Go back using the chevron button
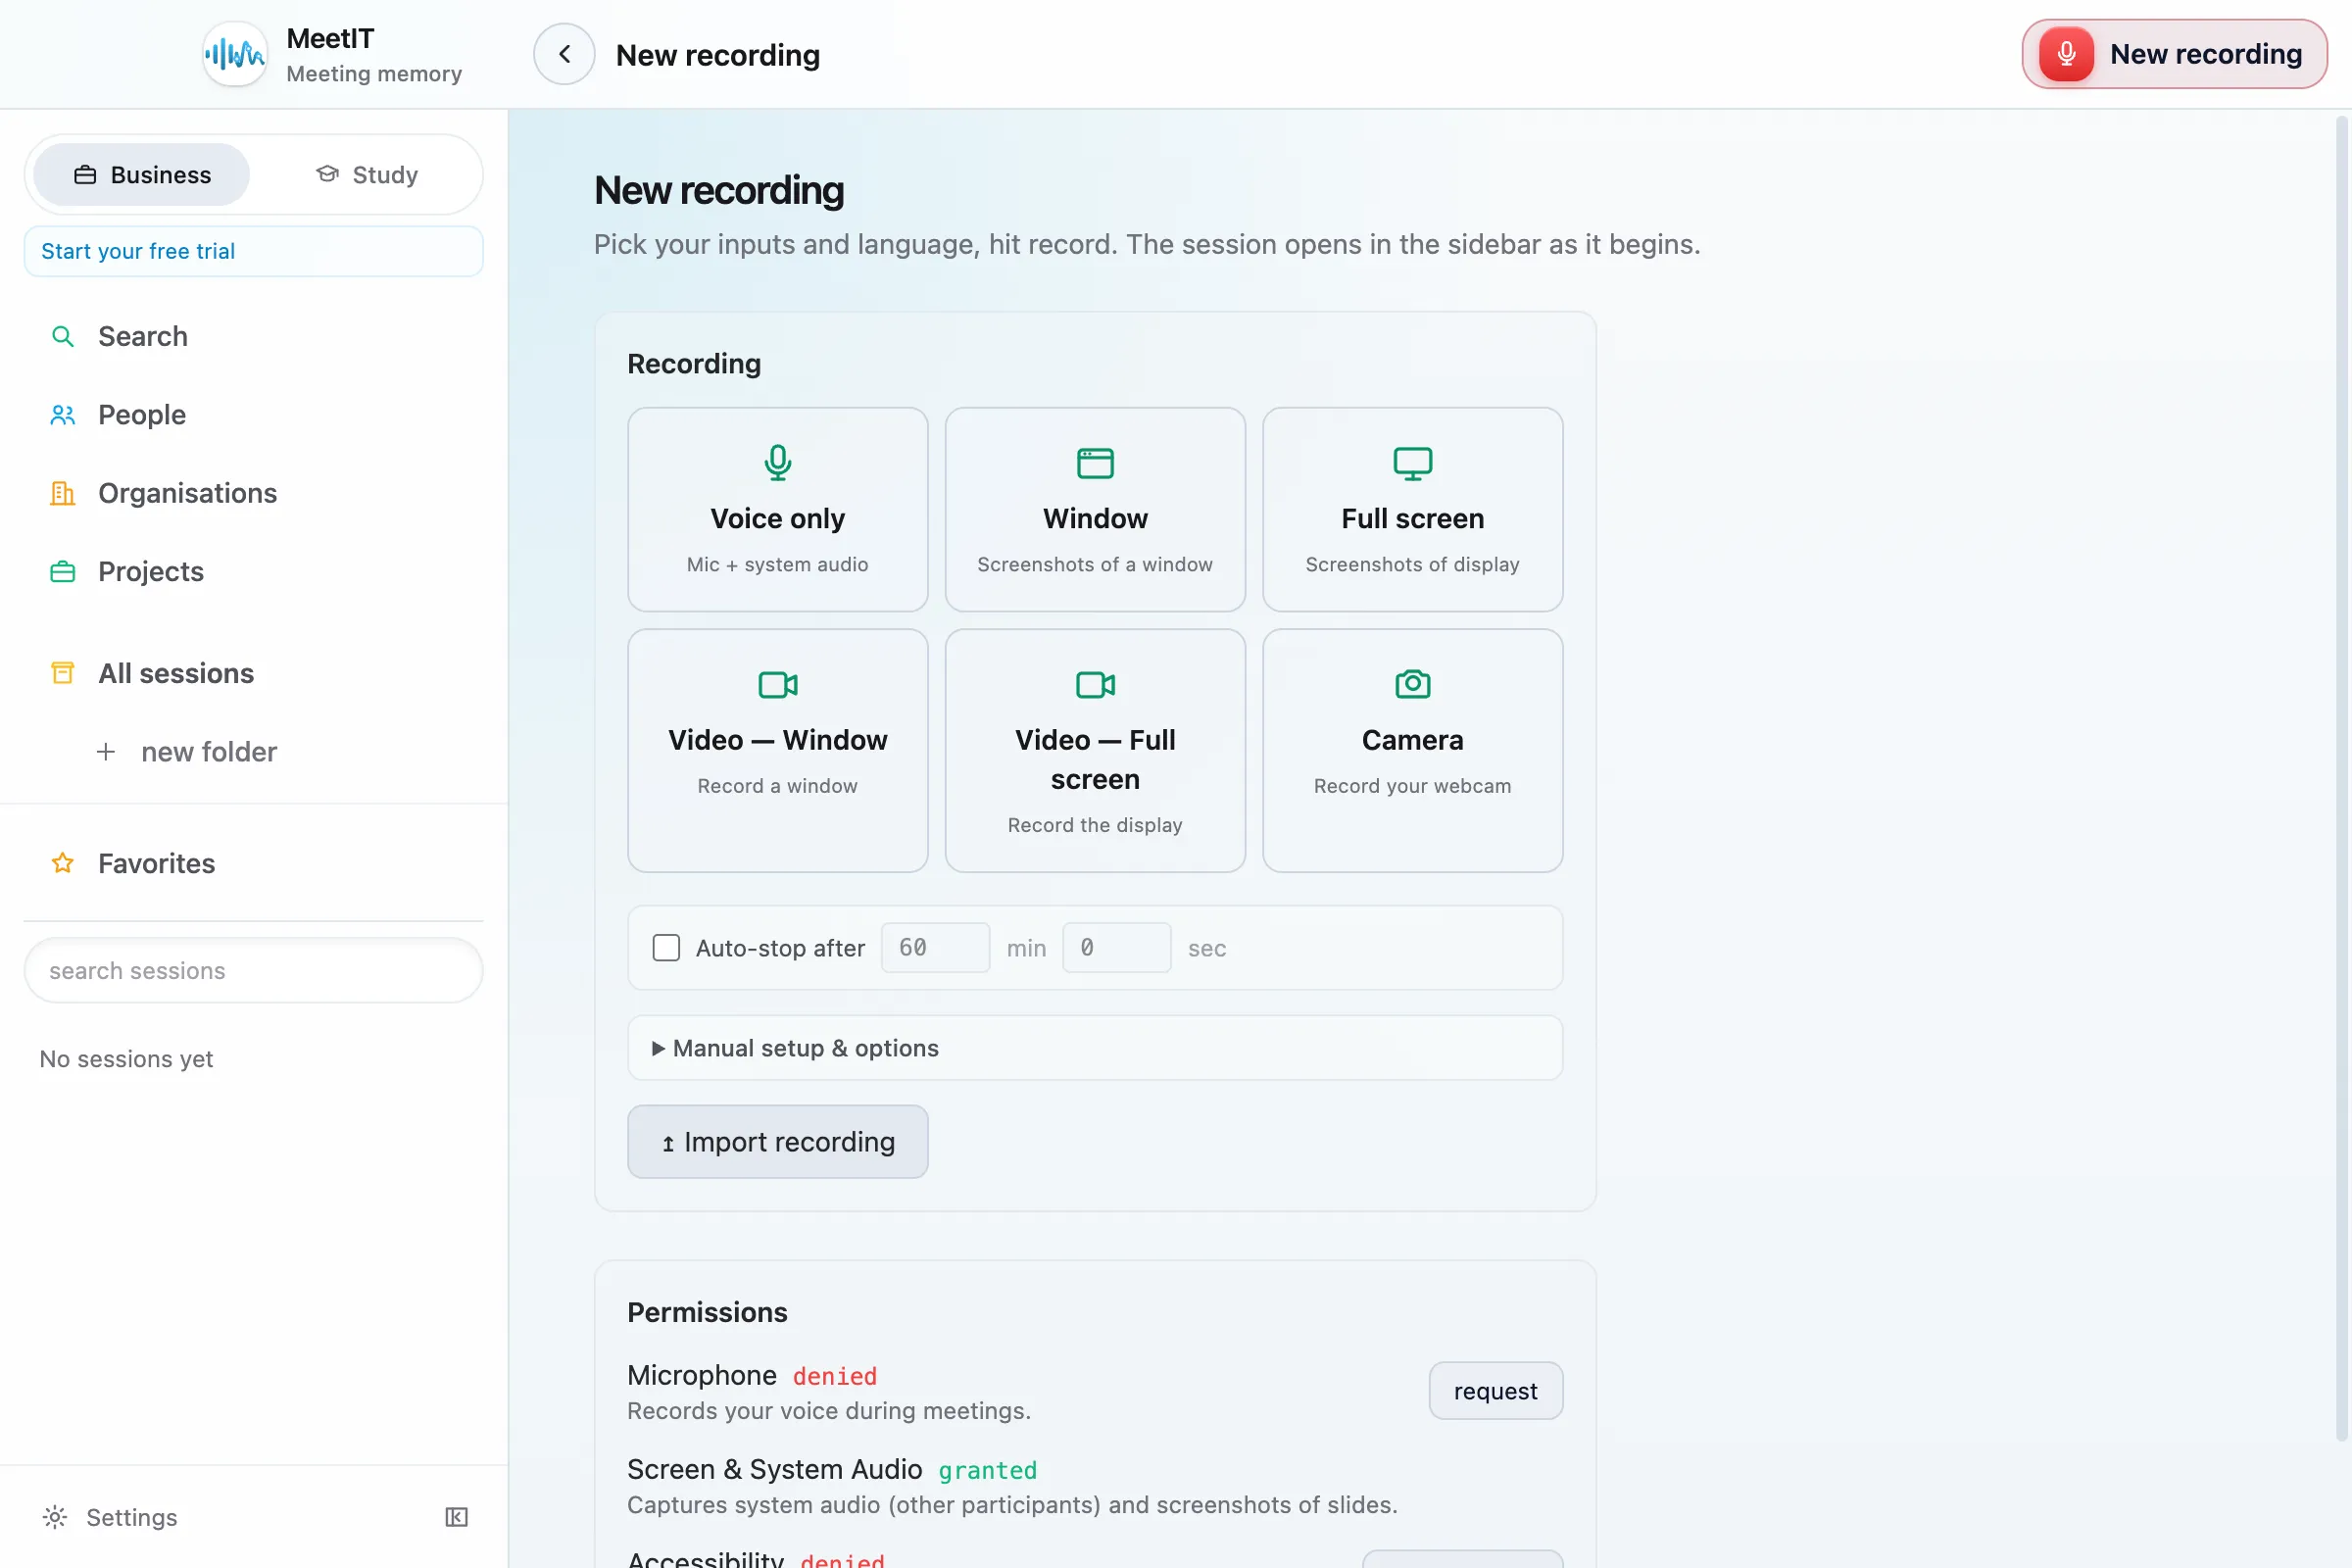The height and width of the screenshot is (1568, 2352). coord(564,54)
